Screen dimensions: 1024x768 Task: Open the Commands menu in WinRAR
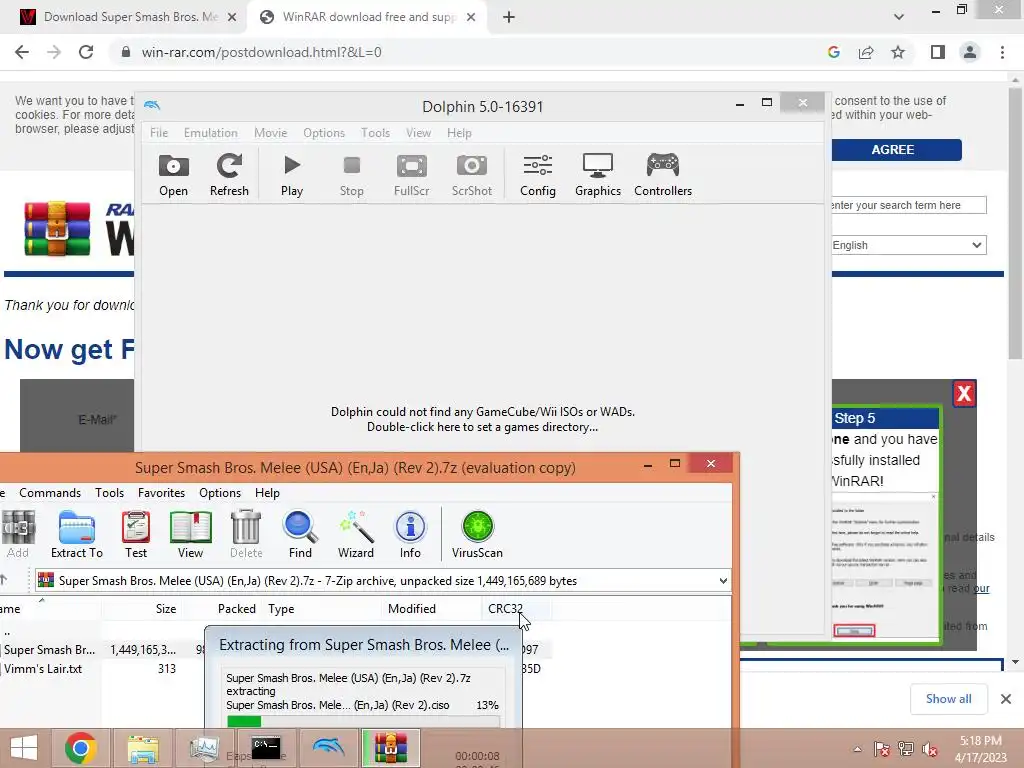(x=50, y=493)
